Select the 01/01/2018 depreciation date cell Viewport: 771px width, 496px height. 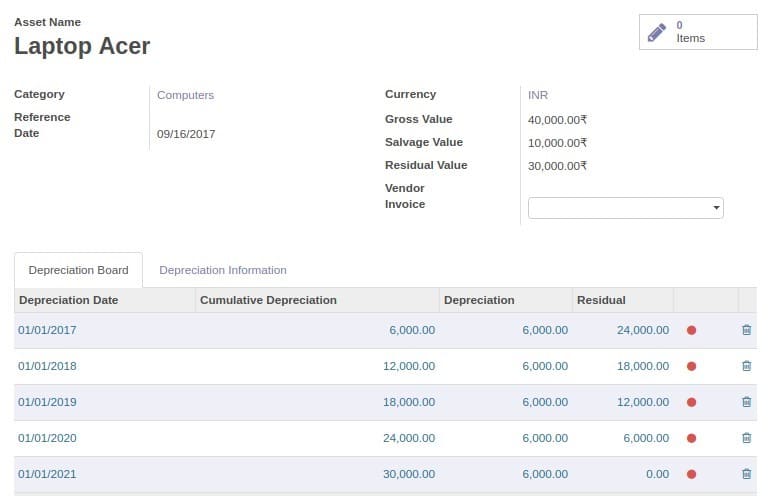click(x=47, y=366)
